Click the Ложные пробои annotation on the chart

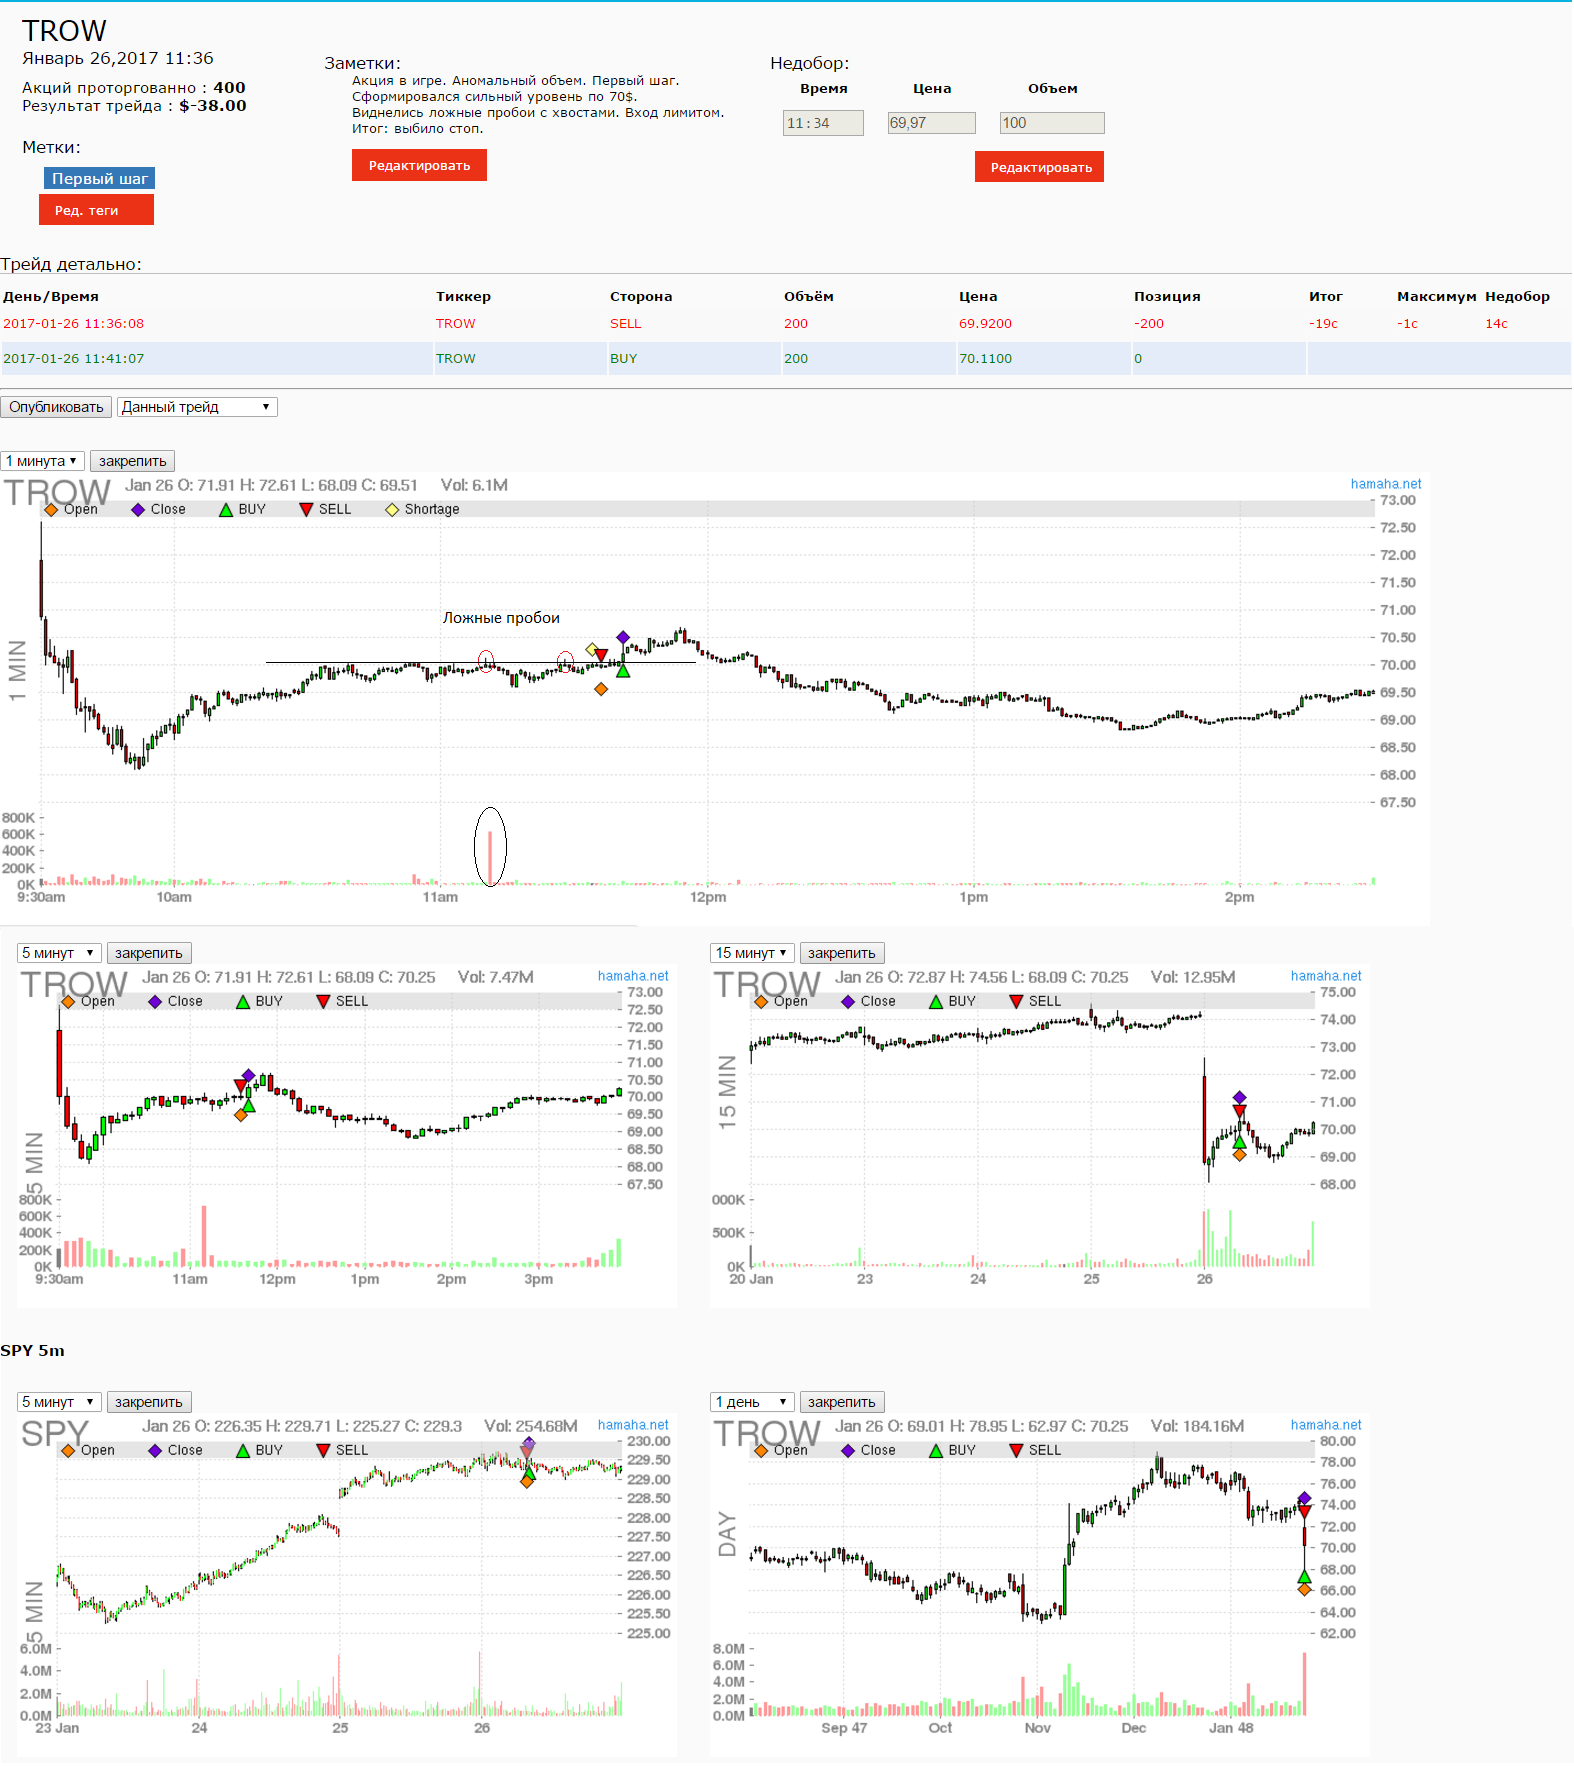[x=501, y=618]
